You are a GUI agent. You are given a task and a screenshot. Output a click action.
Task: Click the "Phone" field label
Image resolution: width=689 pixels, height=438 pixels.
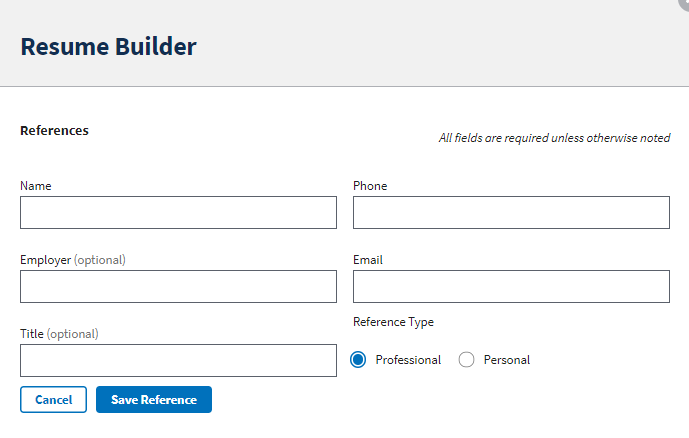[370, 186]
